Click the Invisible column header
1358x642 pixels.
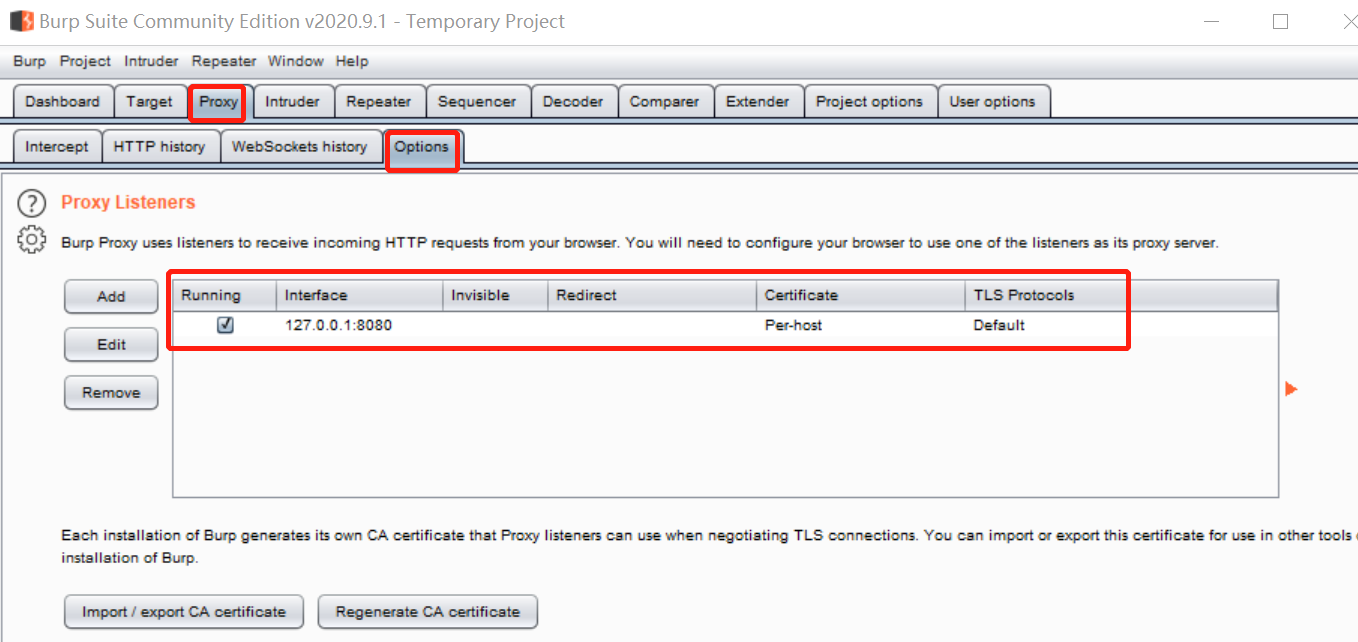click(x=496, y=295)
